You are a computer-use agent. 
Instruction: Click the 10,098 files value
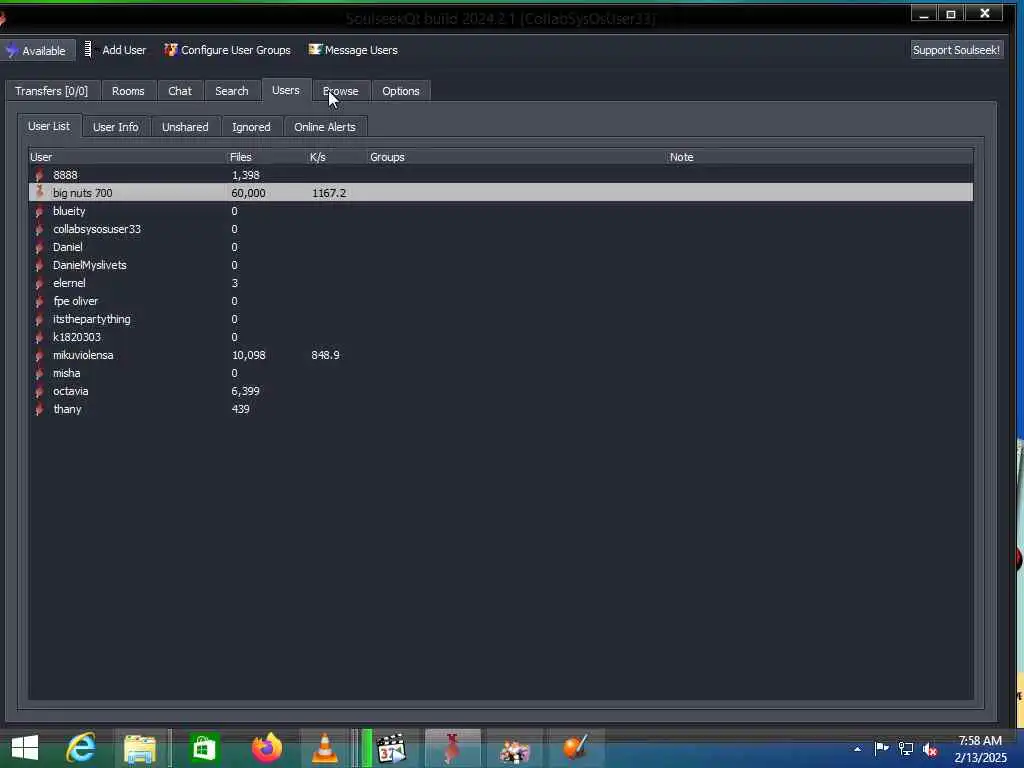[249, 355]
